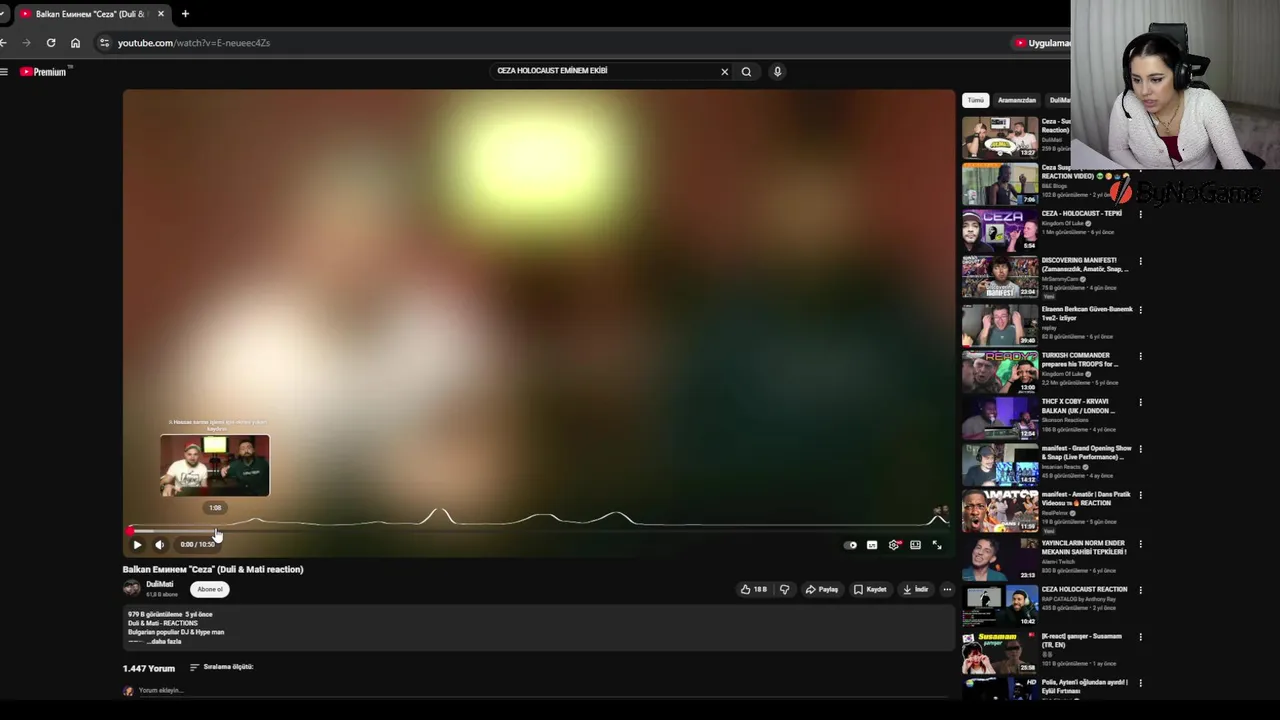
Task: Open the 5:54 CEZA thumbnail
Action: point(1000,231)
